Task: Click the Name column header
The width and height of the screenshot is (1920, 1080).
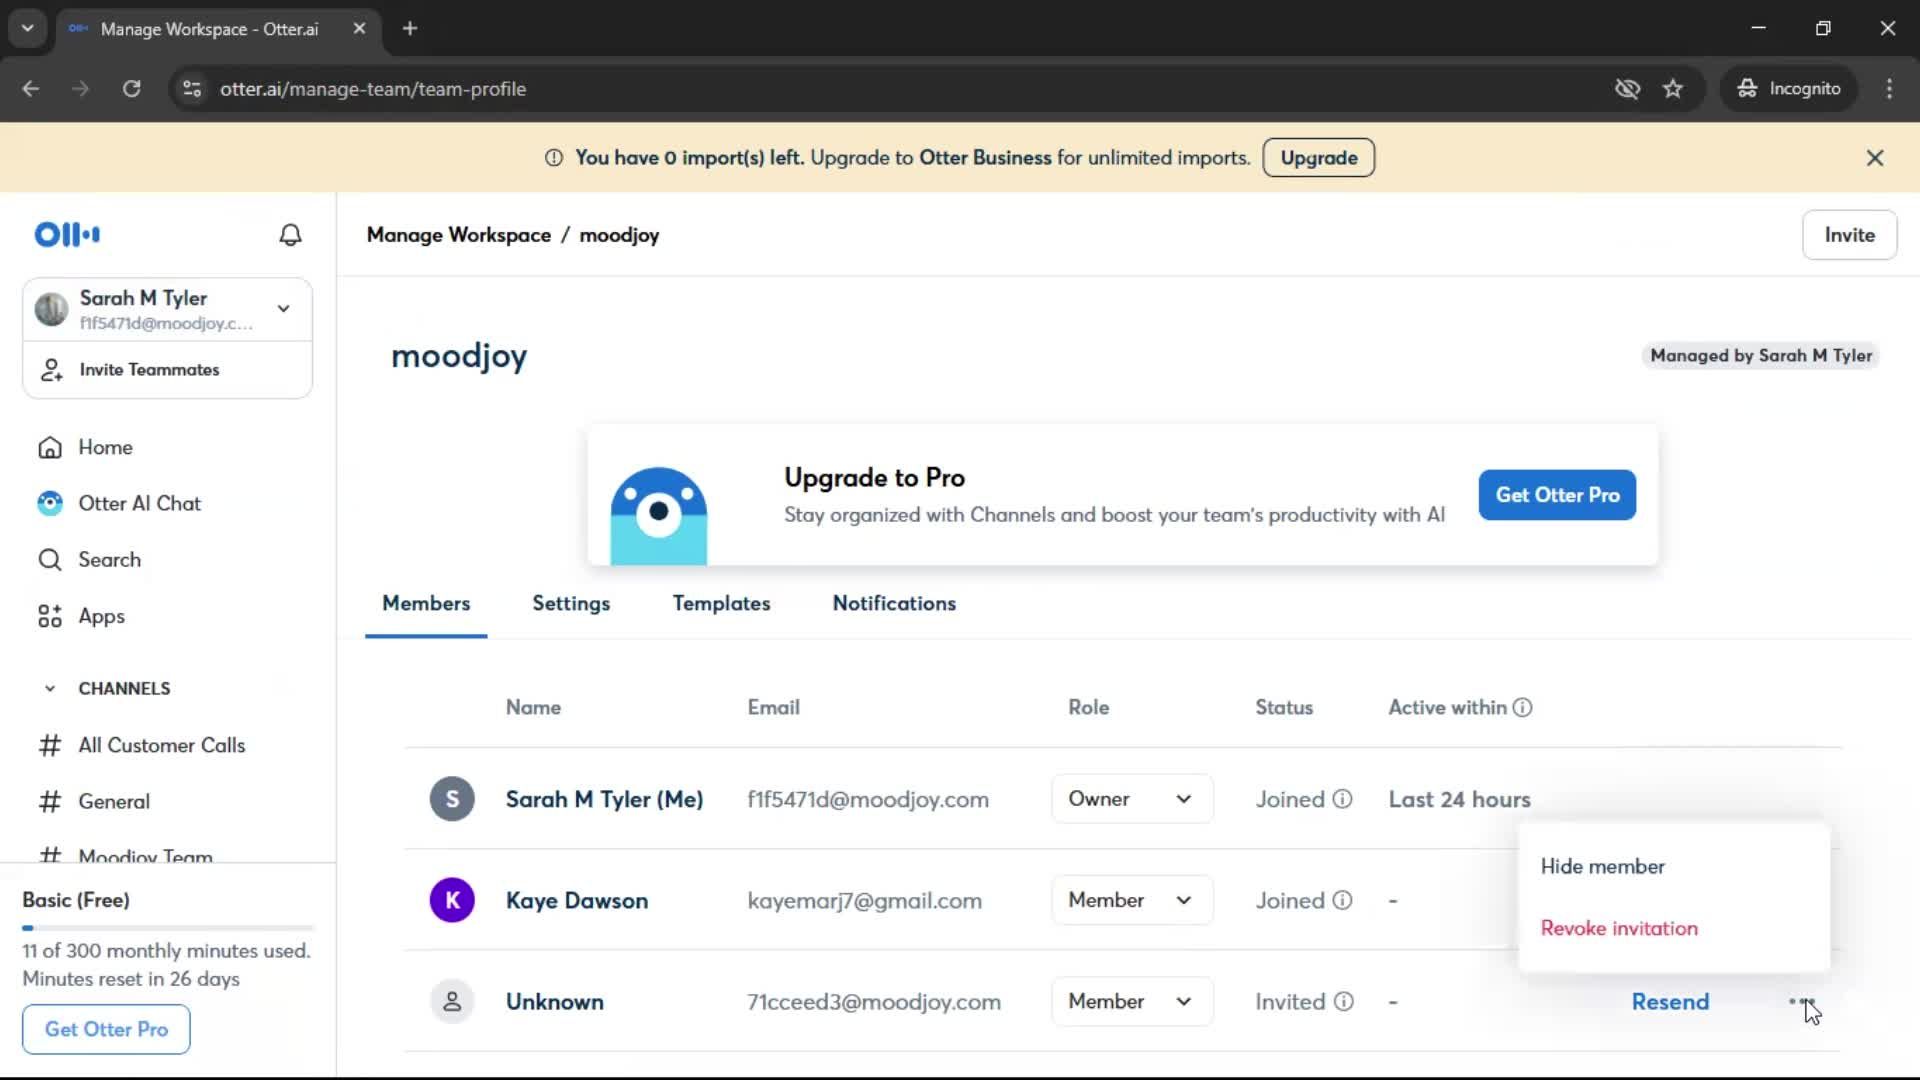Action: pos(533,707)
